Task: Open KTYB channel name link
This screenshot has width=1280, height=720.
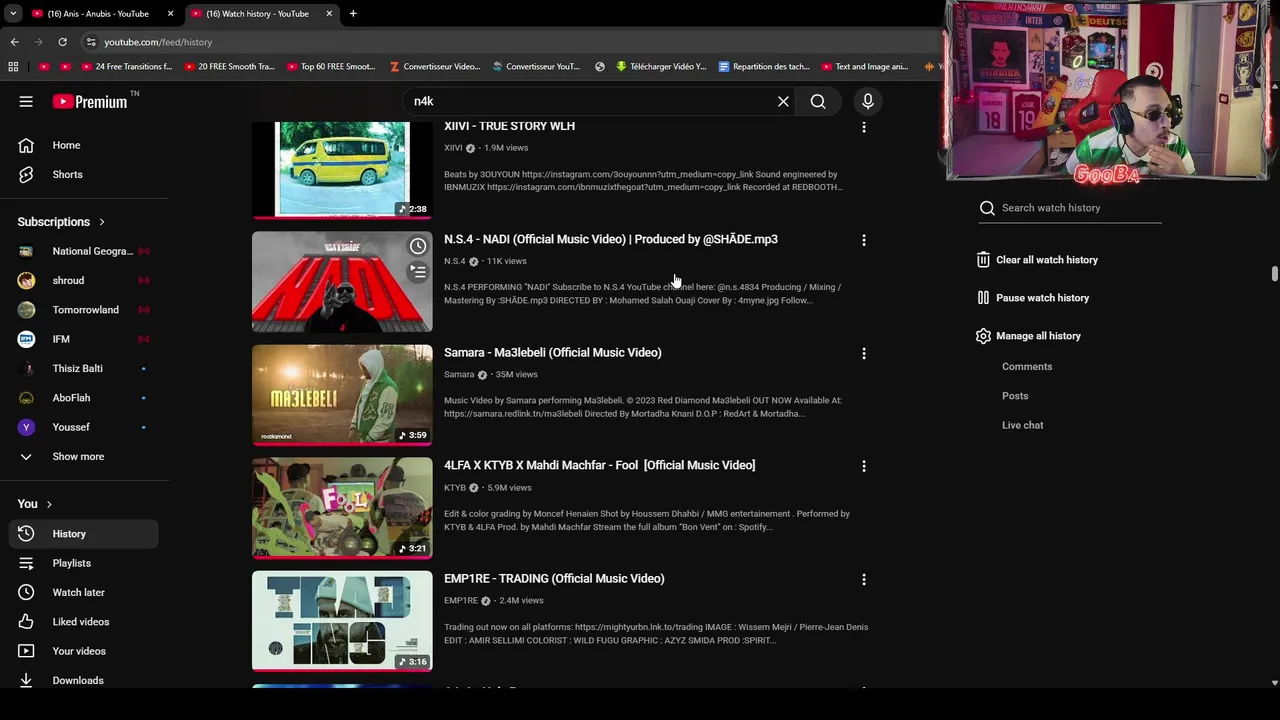Action: (455, 488)
